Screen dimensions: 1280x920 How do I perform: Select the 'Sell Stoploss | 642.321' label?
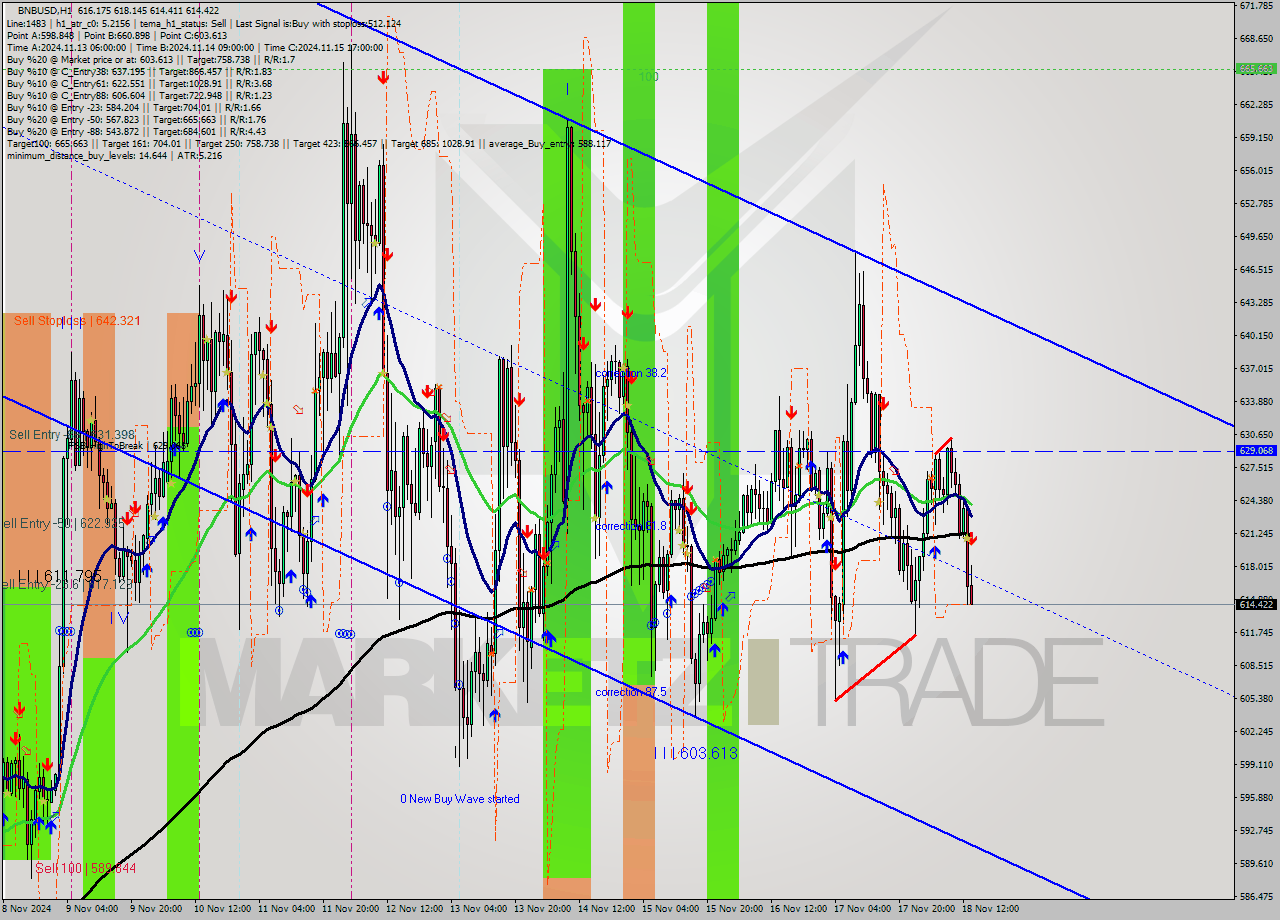[77, 321]
